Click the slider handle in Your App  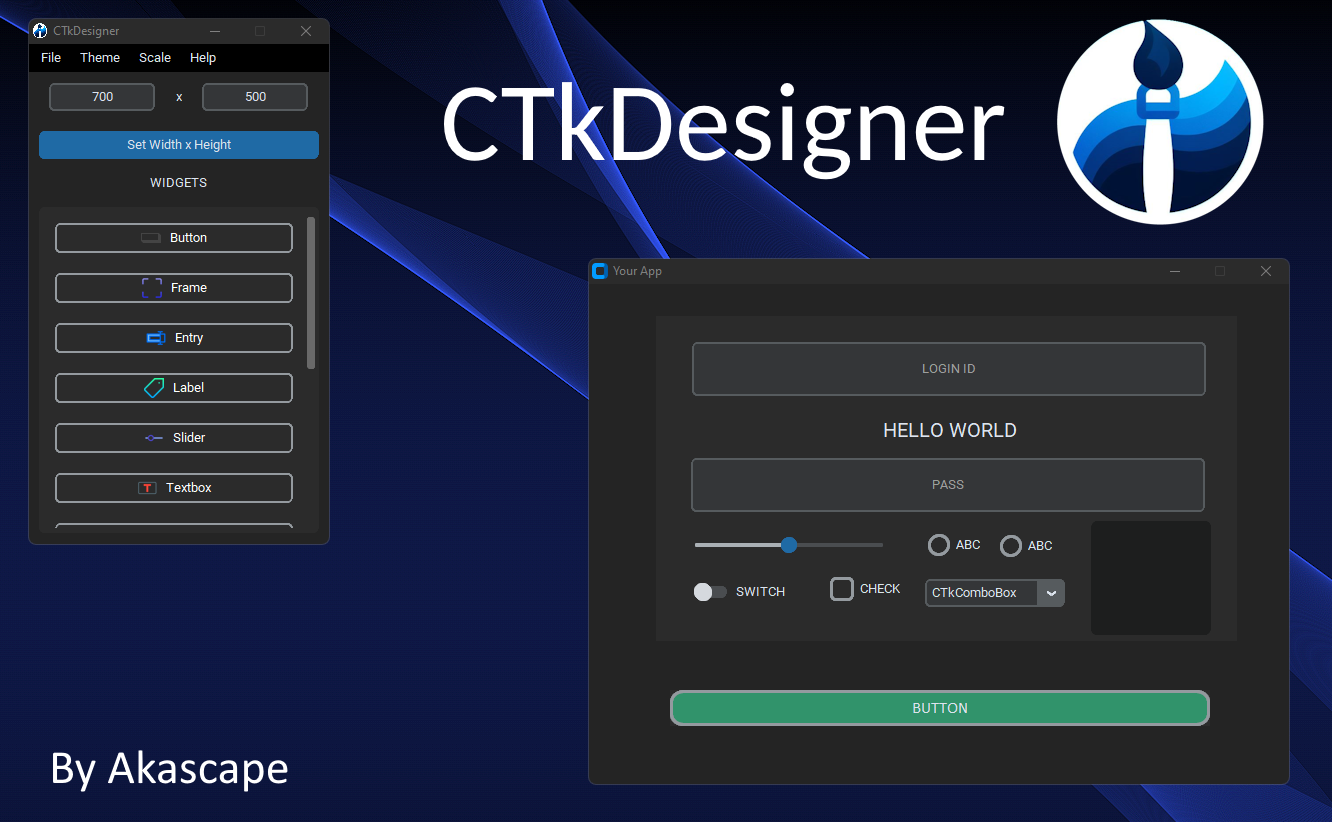[789, 545]
